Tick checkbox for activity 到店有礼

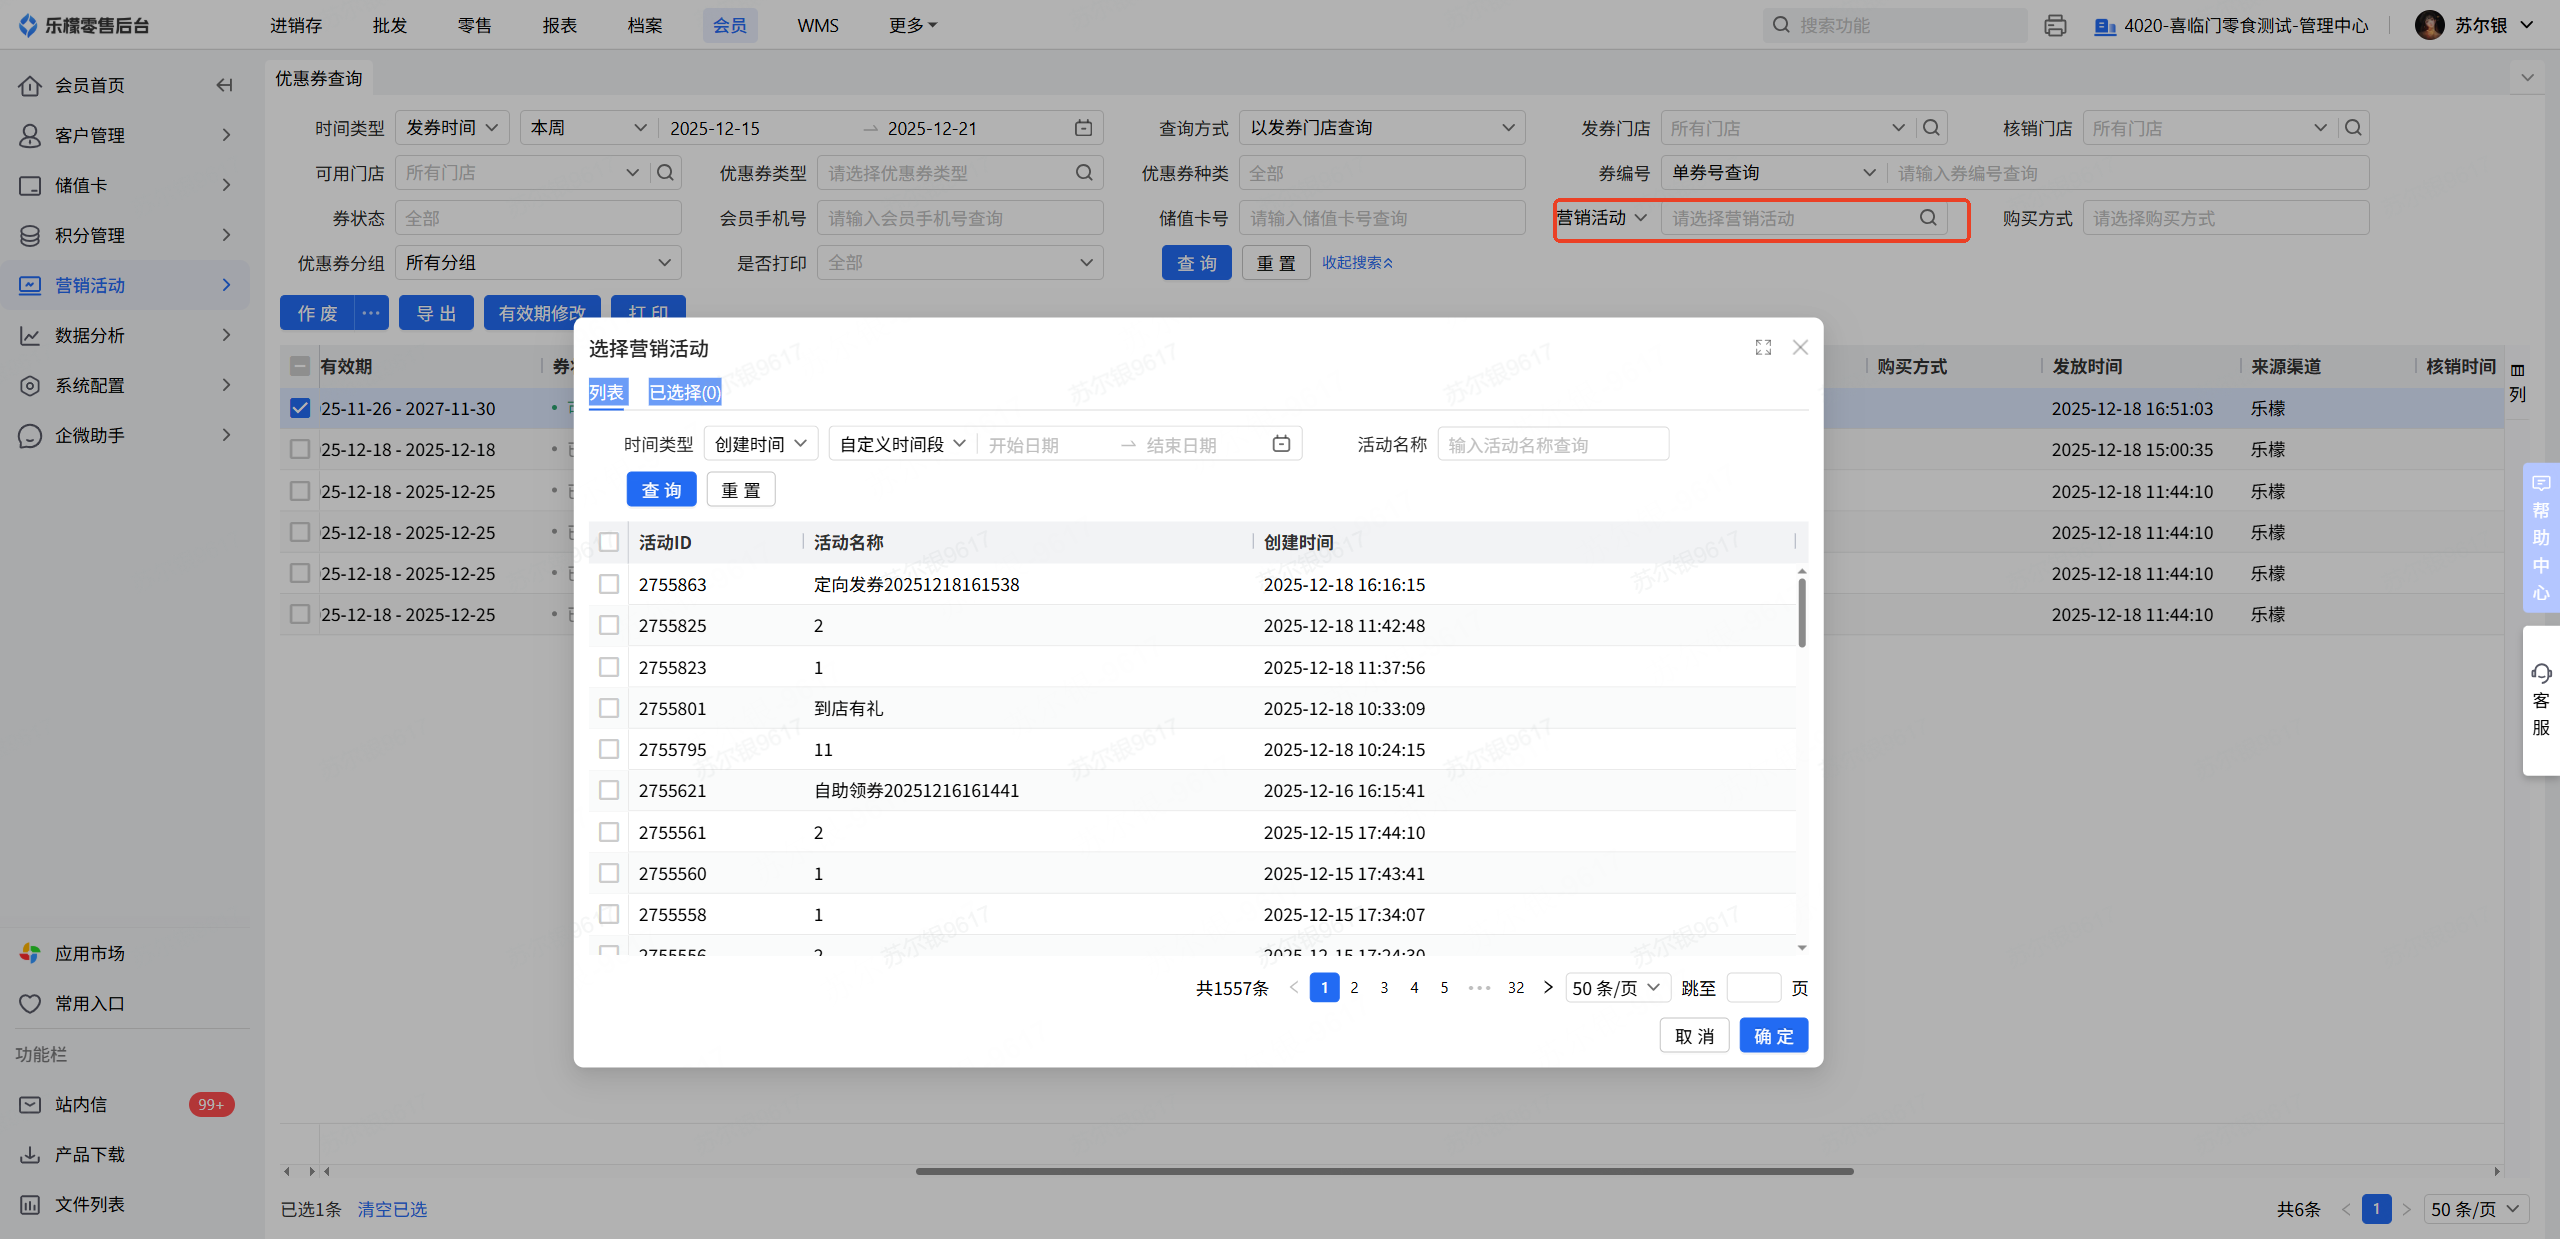click(x=609, y=708)
